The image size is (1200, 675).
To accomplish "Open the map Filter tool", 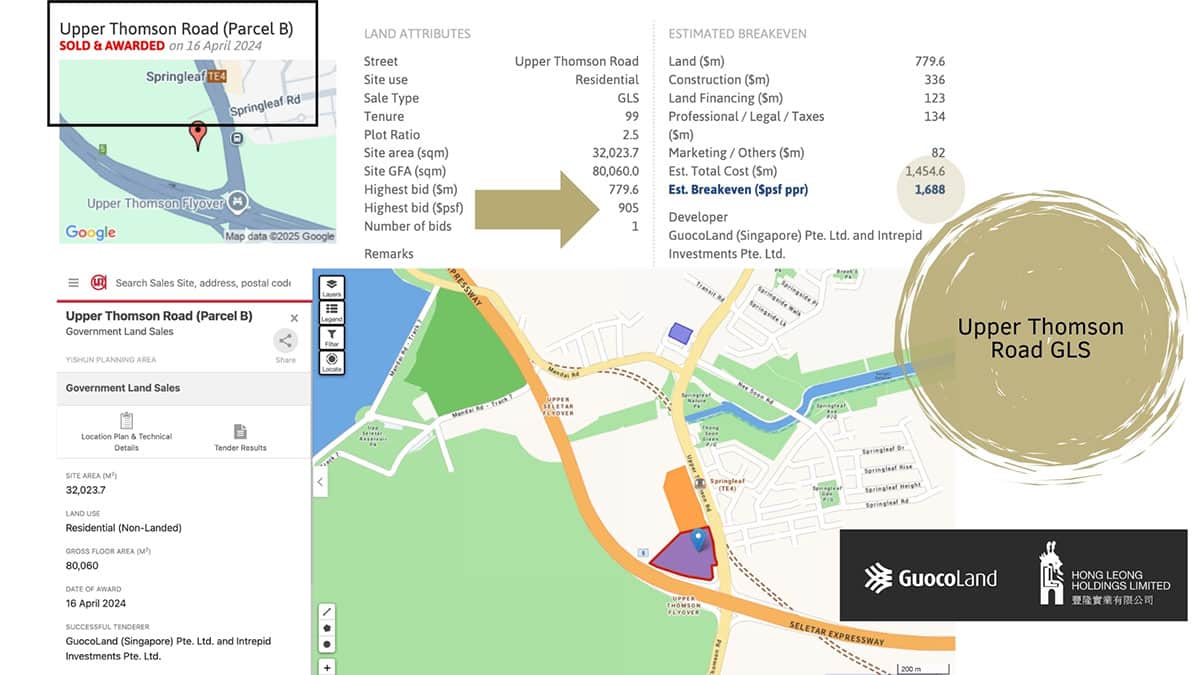I will 331,337.
